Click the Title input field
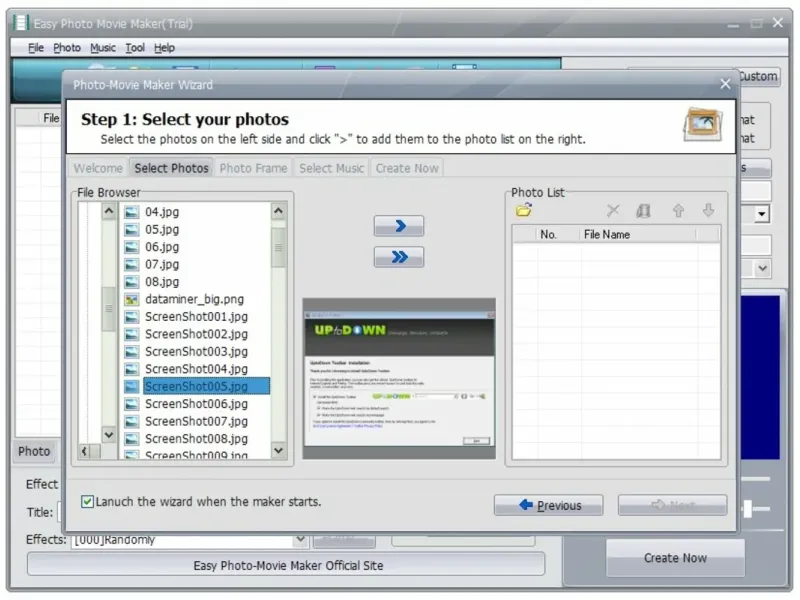The height and width of the screenshot is (600, 800). click(60, 512)
